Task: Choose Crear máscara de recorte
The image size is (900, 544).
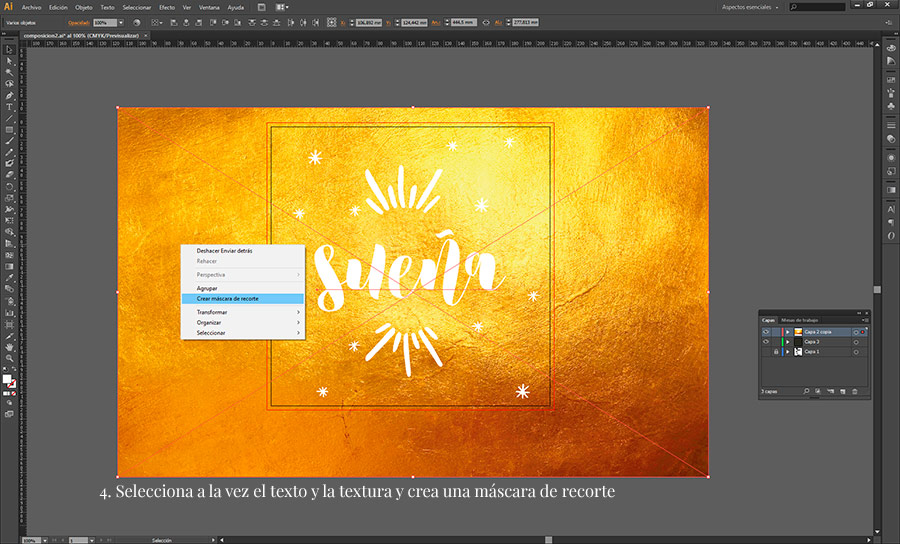Action: (227, 298)
